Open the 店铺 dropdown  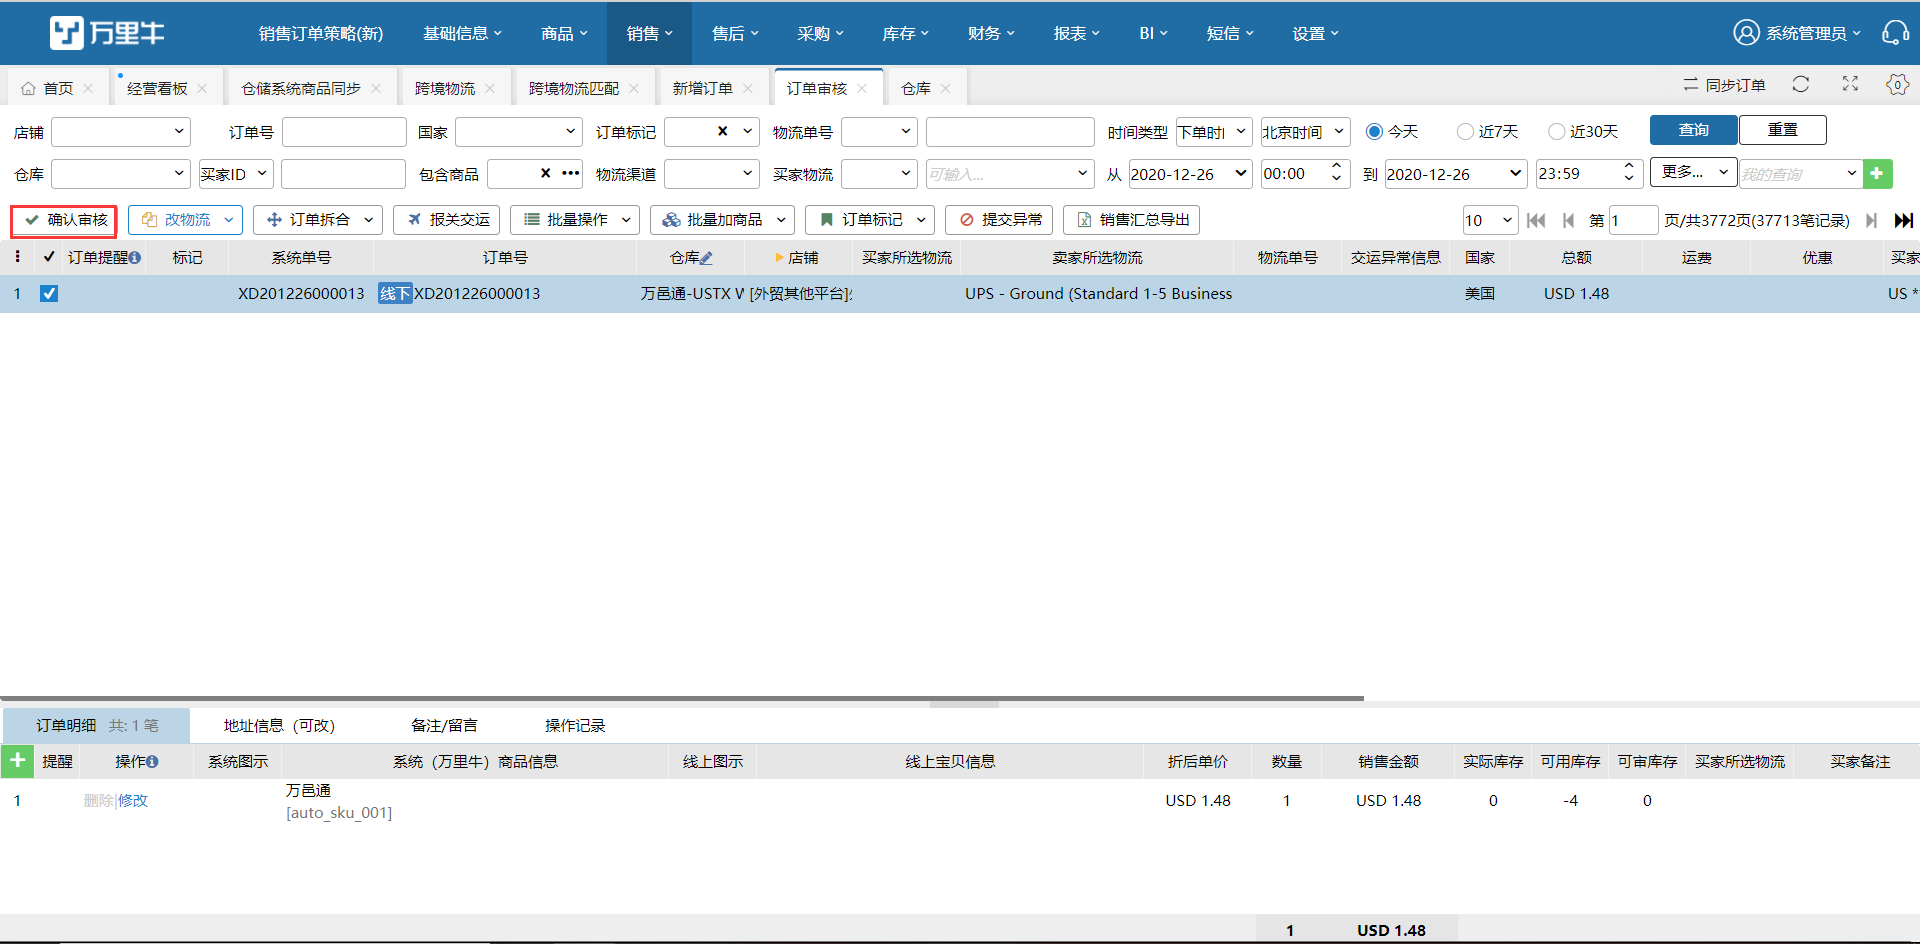click(x=121, y=131)
